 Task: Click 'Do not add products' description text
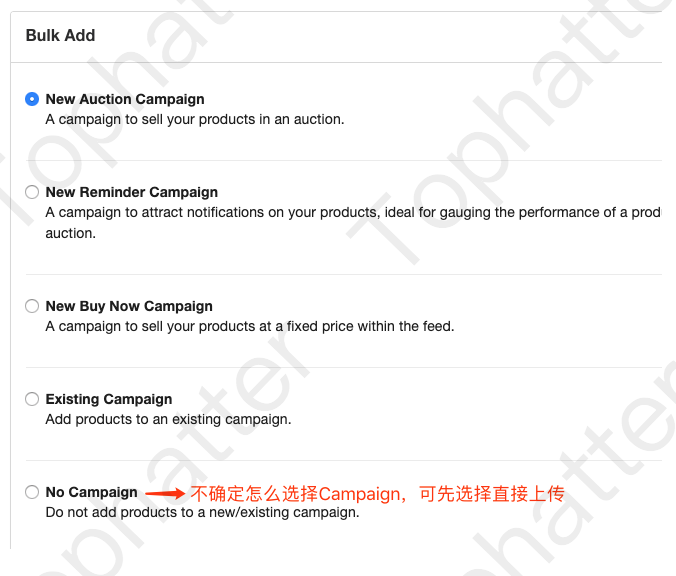[202, 513]
